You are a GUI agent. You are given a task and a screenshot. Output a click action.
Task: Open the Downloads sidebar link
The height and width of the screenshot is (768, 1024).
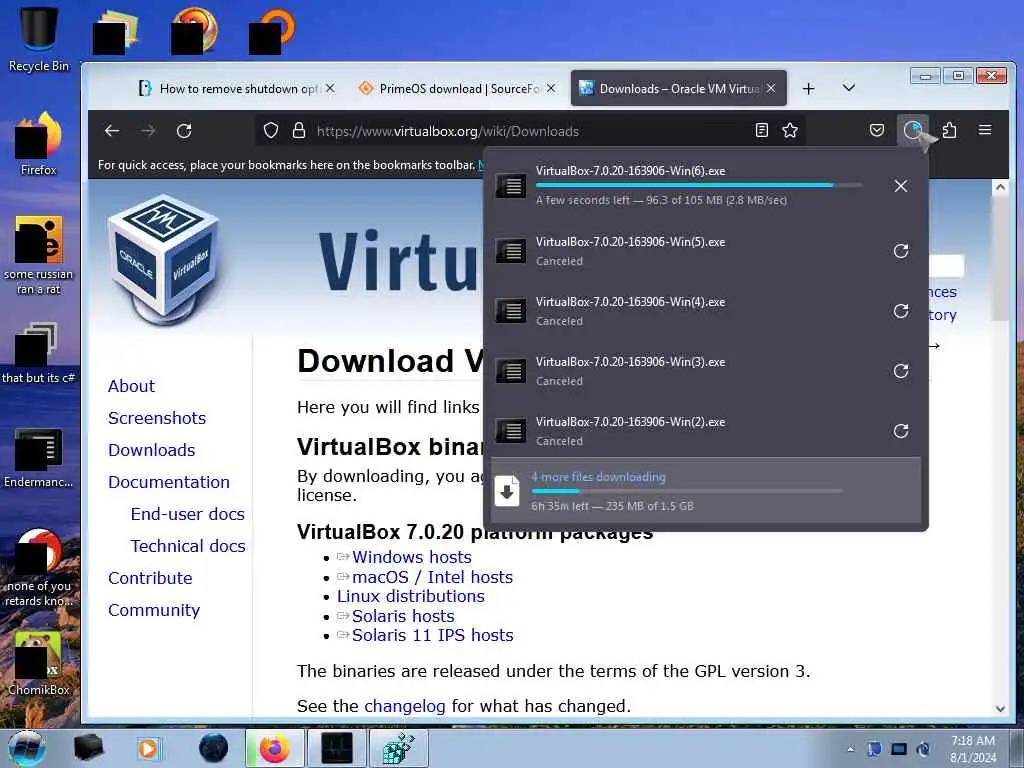(x=152, y=450)
